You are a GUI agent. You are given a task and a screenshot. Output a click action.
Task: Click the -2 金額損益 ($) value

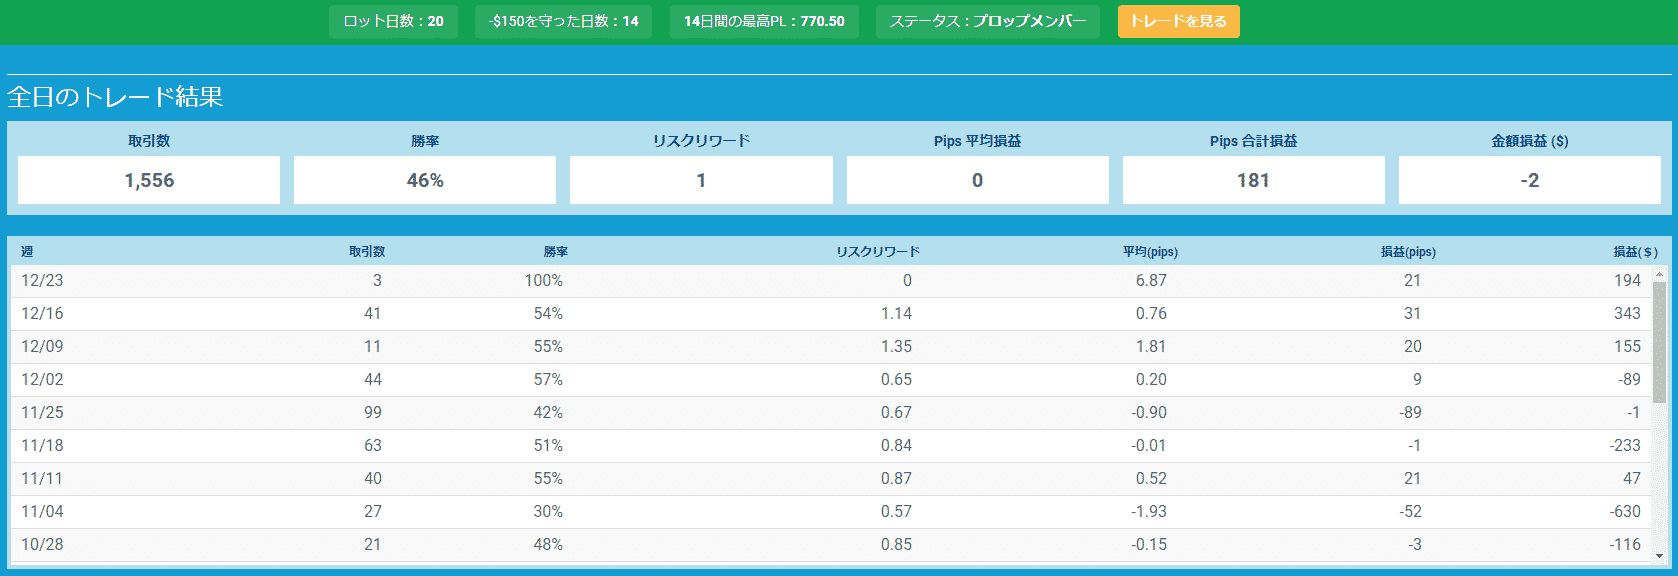point(1530,180)
